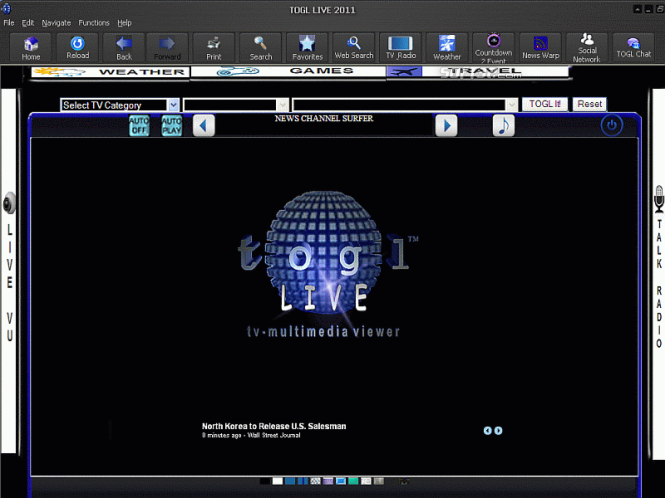The height and width of the screenshot is (498, 665).
Task: Click the Forward arrow toolbar button
Action: coord(167,48)
